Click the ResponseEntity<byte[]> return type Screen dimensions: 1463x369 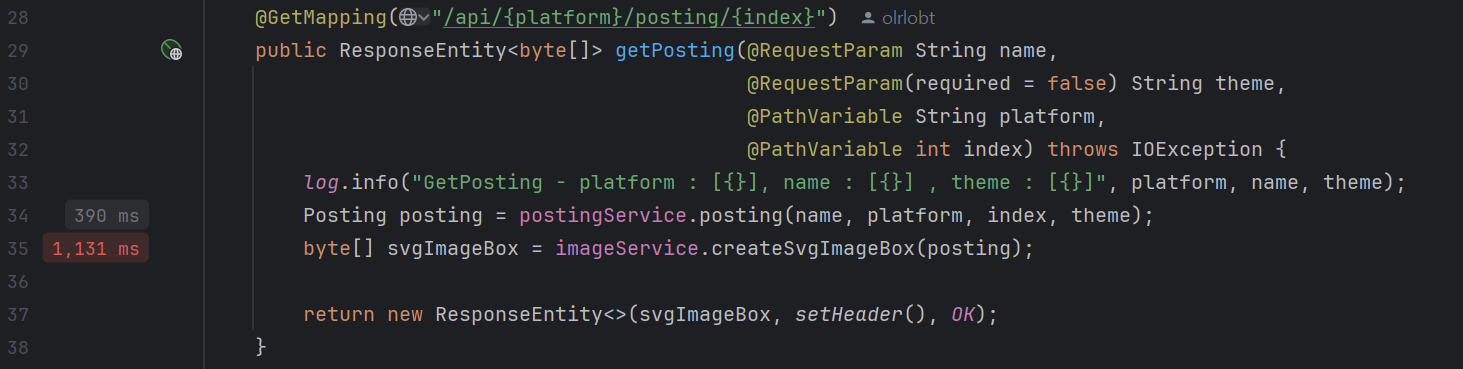coord(471,50)
